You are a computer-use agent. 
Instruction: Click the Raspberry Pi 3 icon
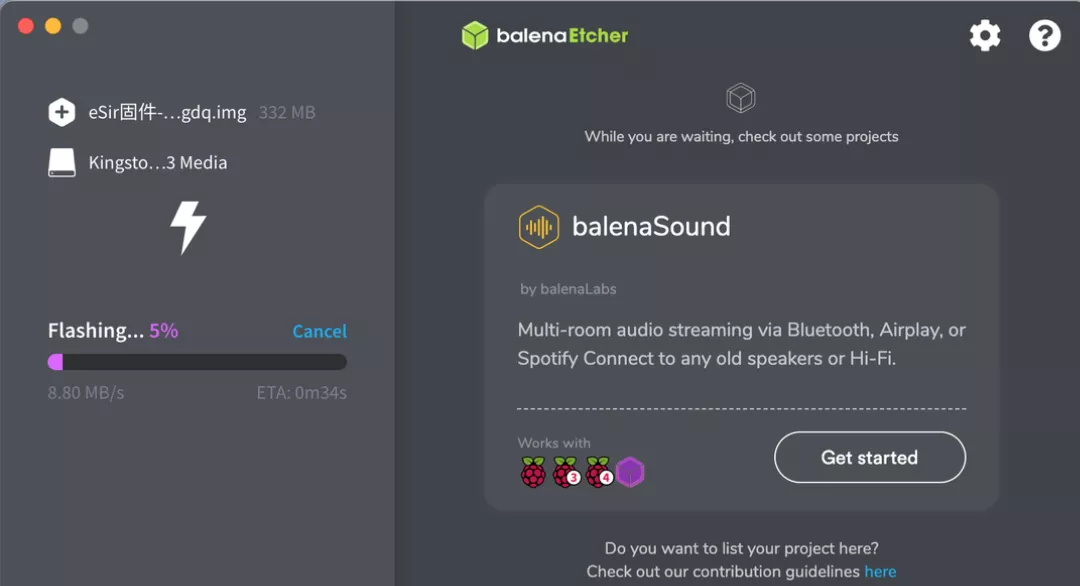[x=566, y=472]
